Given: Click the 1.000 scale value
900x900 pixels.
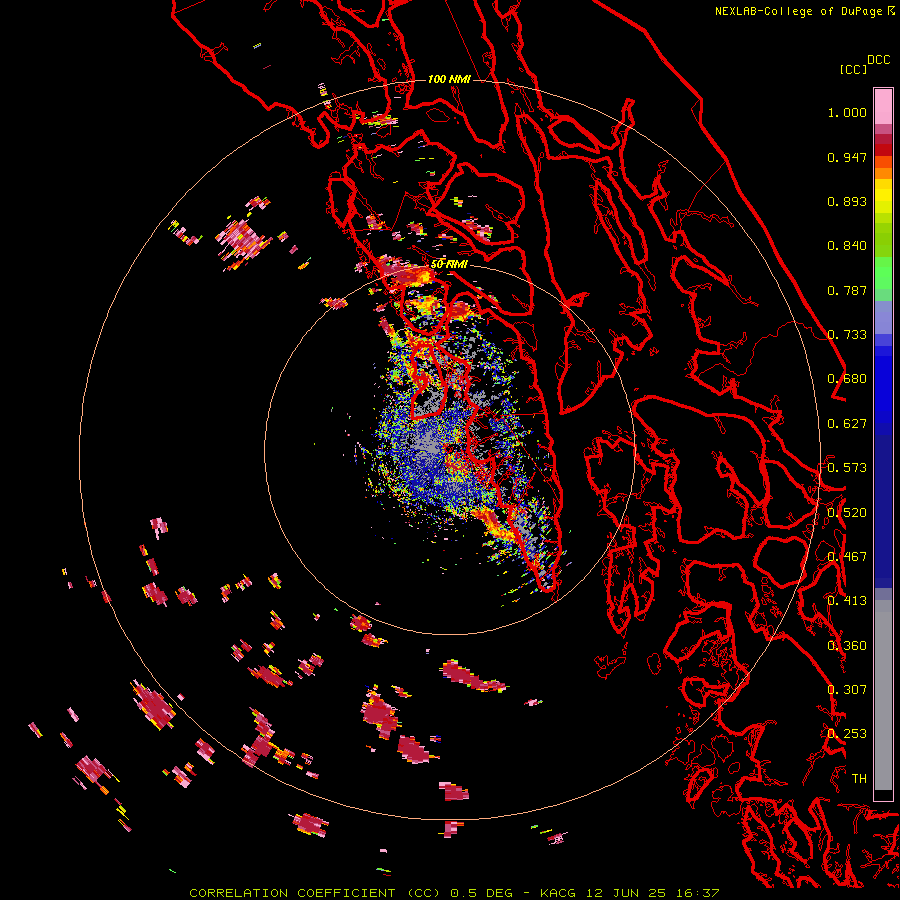Looking at the screenshot, I should tap(847, 112).
